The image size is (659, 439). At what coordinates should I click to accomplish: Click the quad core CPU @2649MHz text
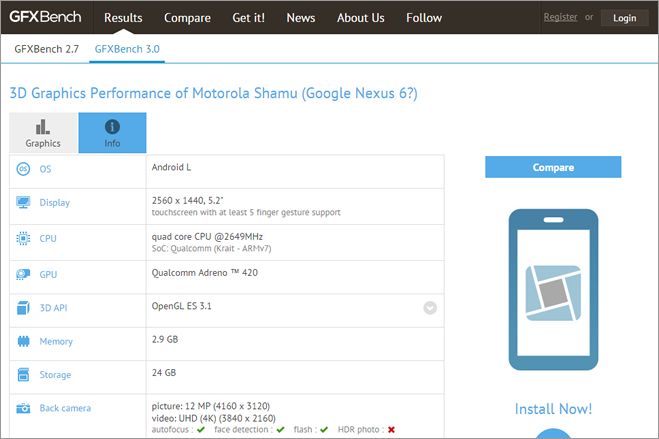pos(207,237)
